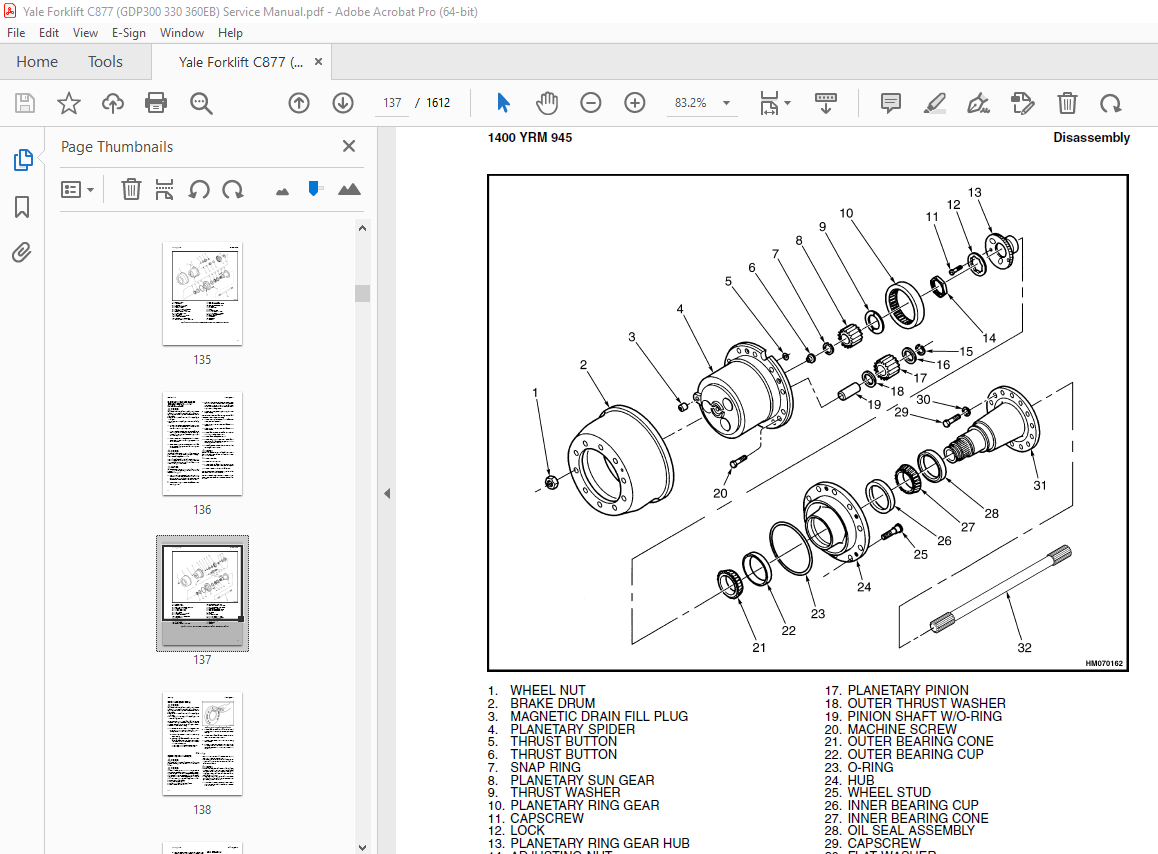Add a sticky note comment
1158x854 pixels.
[x=891, y=103]
